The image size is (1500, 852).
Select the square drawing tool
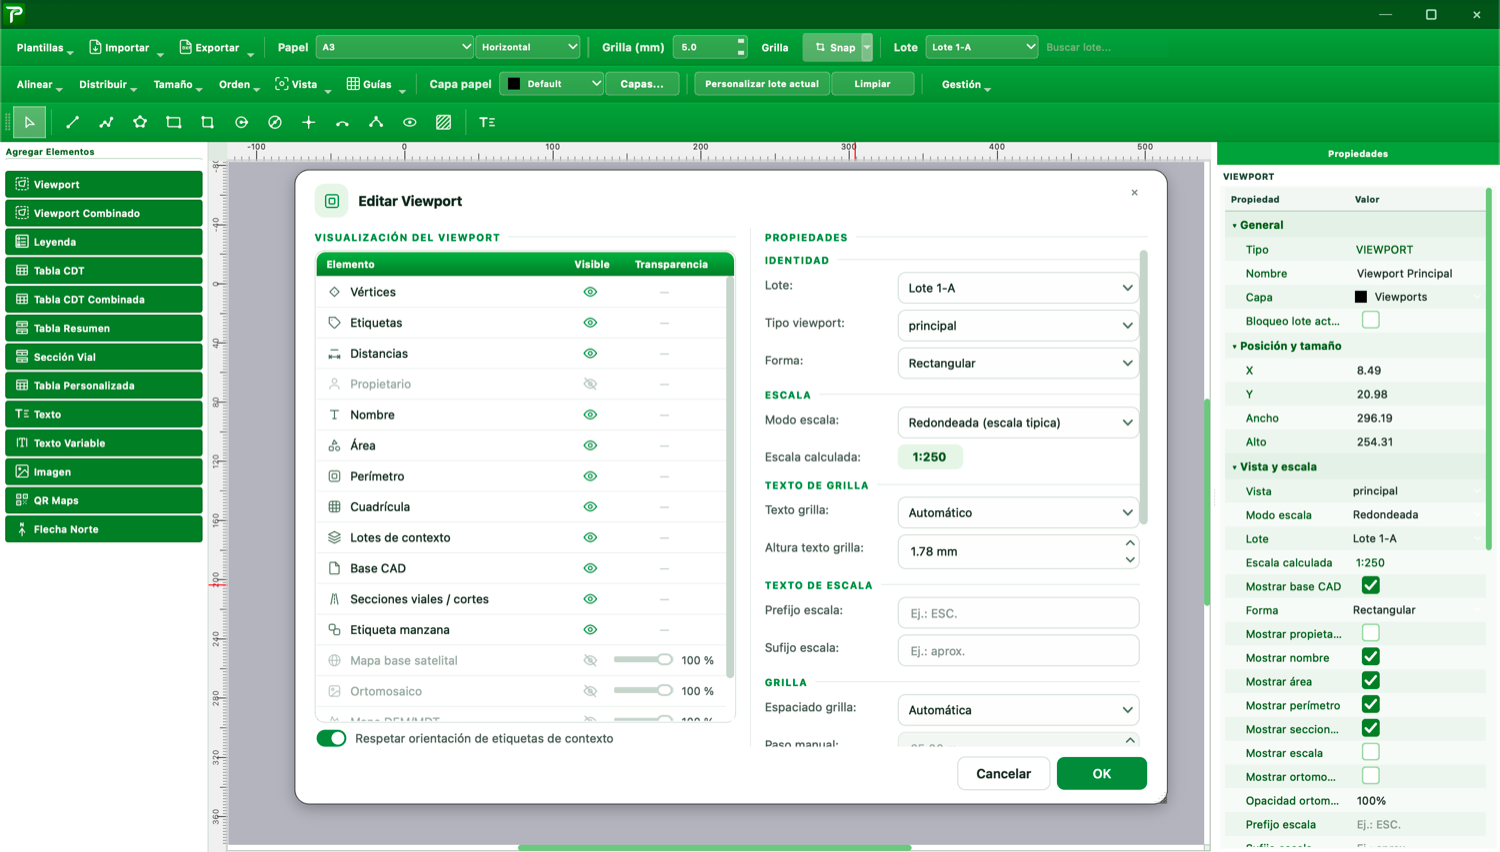pyautogui.click(x=207, y=122)
